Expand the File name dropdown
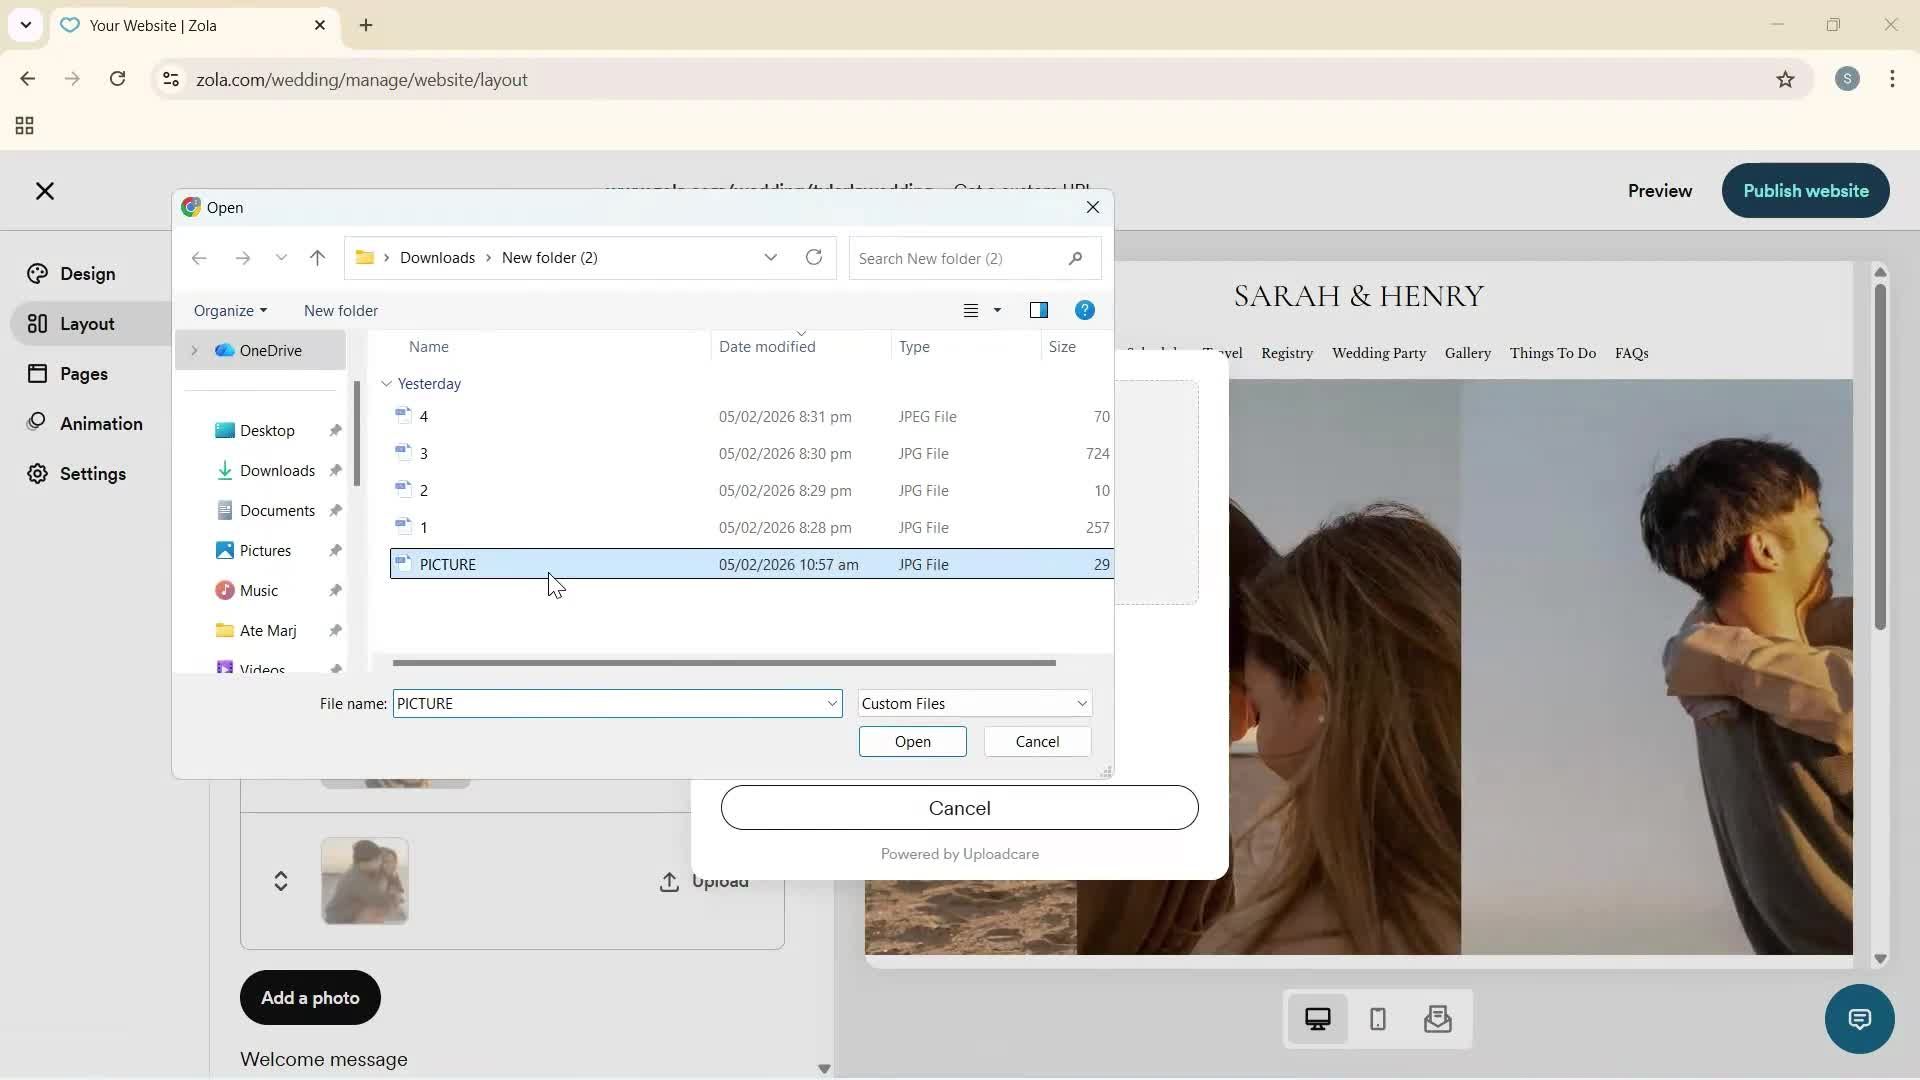 [832, 703]
